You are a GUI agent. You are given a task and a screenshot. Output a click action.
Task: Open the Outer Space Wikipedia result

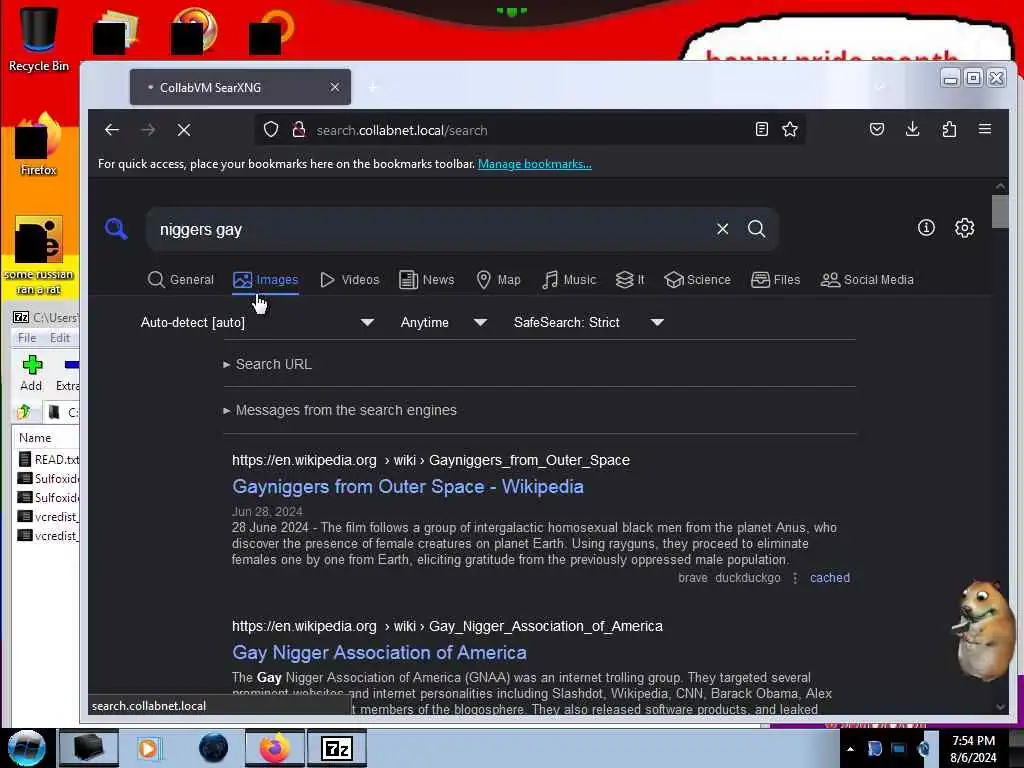pyautogui.click(x=408, y=487)
